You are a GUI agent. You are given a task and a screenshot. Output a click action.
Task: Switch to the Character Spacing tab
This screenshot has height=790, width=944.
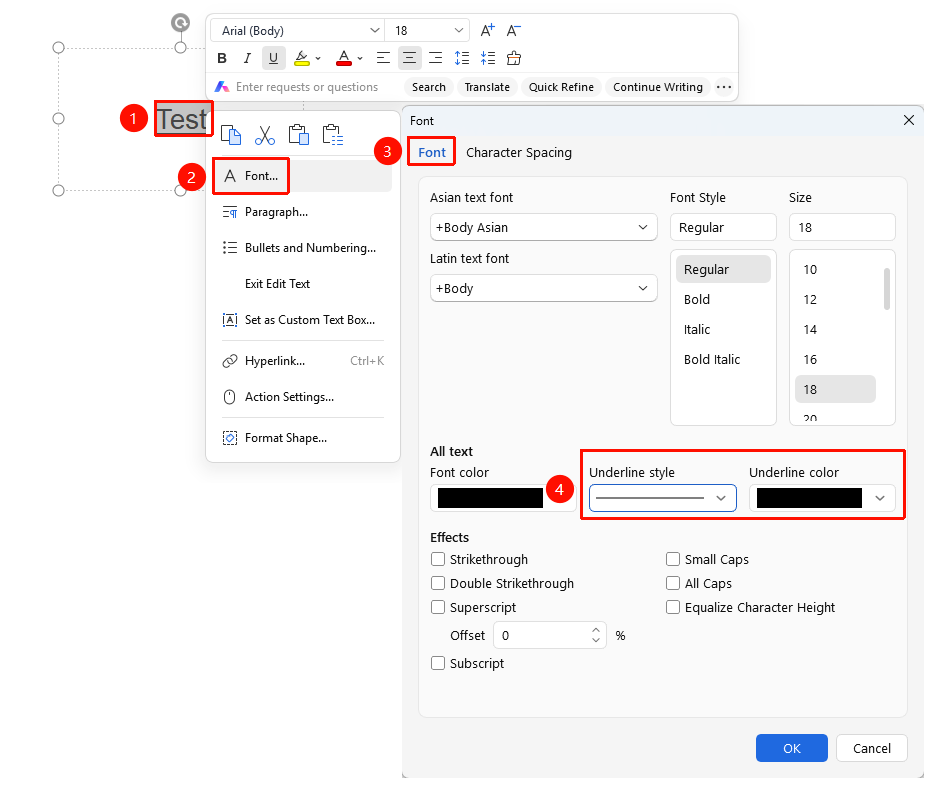tap(519, 152)
